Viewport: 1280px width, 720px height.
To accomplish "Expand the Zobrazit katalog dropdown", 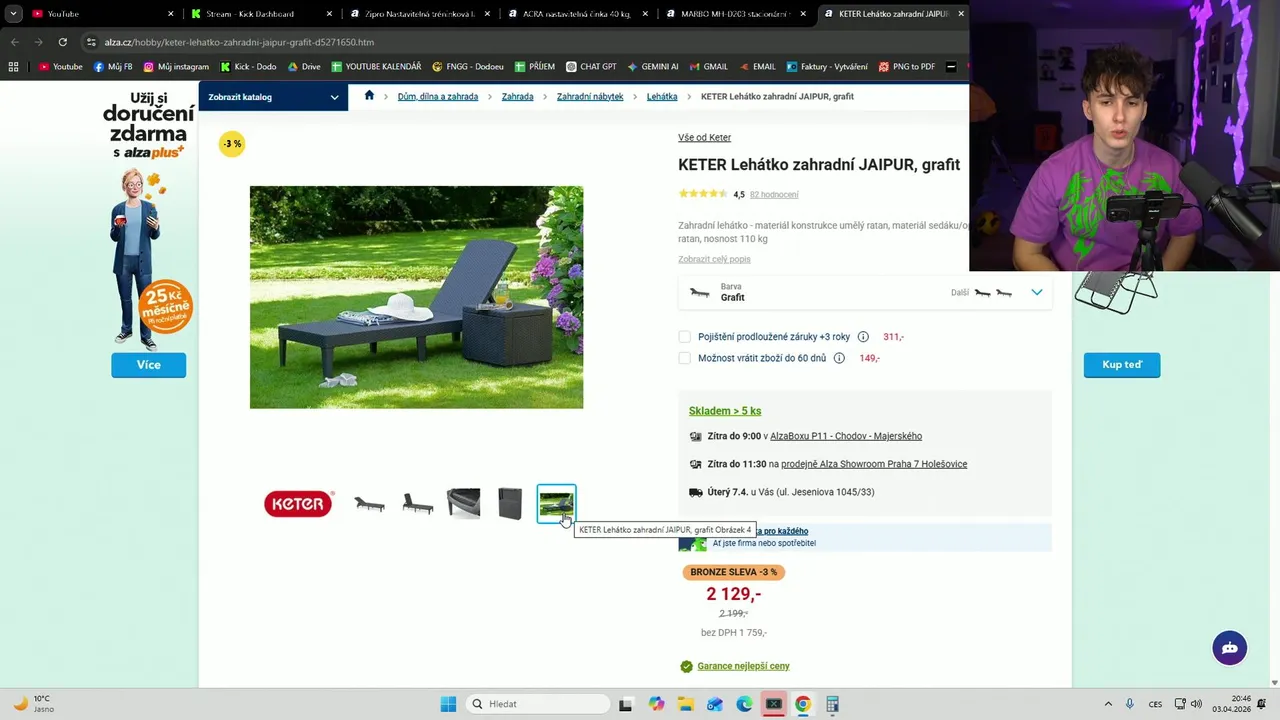I will [x=273, y=97].
